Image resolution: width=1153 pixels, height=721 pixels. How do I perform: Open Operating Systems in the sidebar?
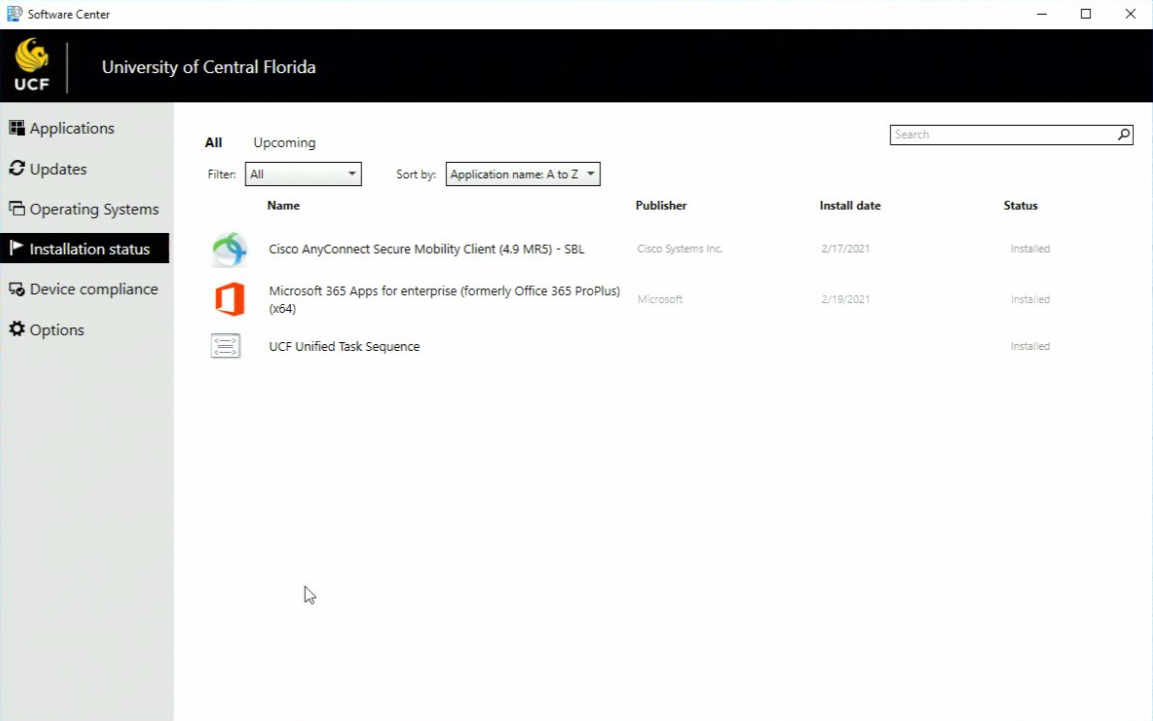(x=94, y=209)
